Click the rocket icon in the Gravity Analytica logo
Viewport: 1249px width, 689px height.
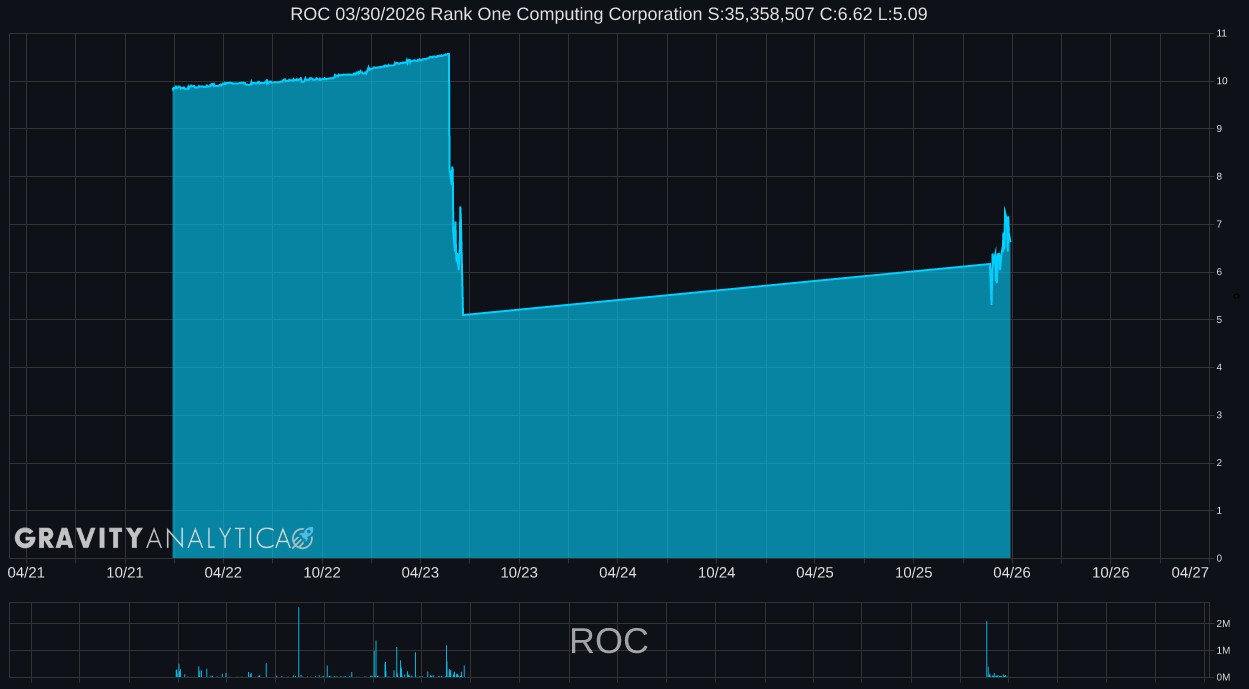coord(302,539)
